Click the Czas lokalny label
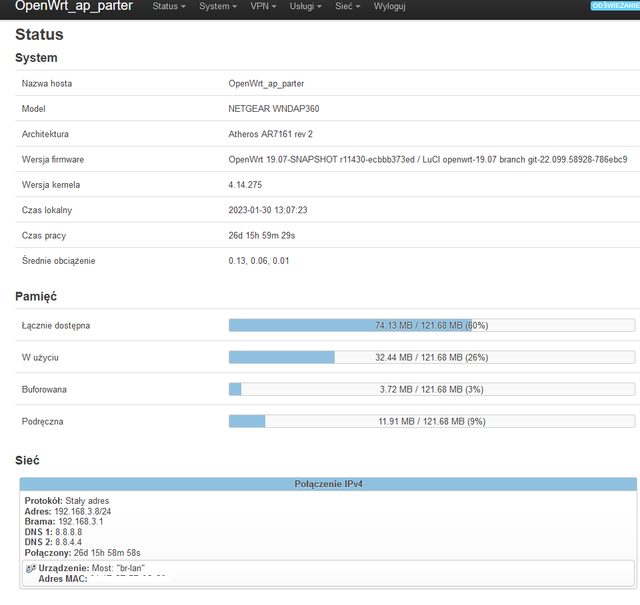This screenshot has width=640, height=605. [47, 210]
